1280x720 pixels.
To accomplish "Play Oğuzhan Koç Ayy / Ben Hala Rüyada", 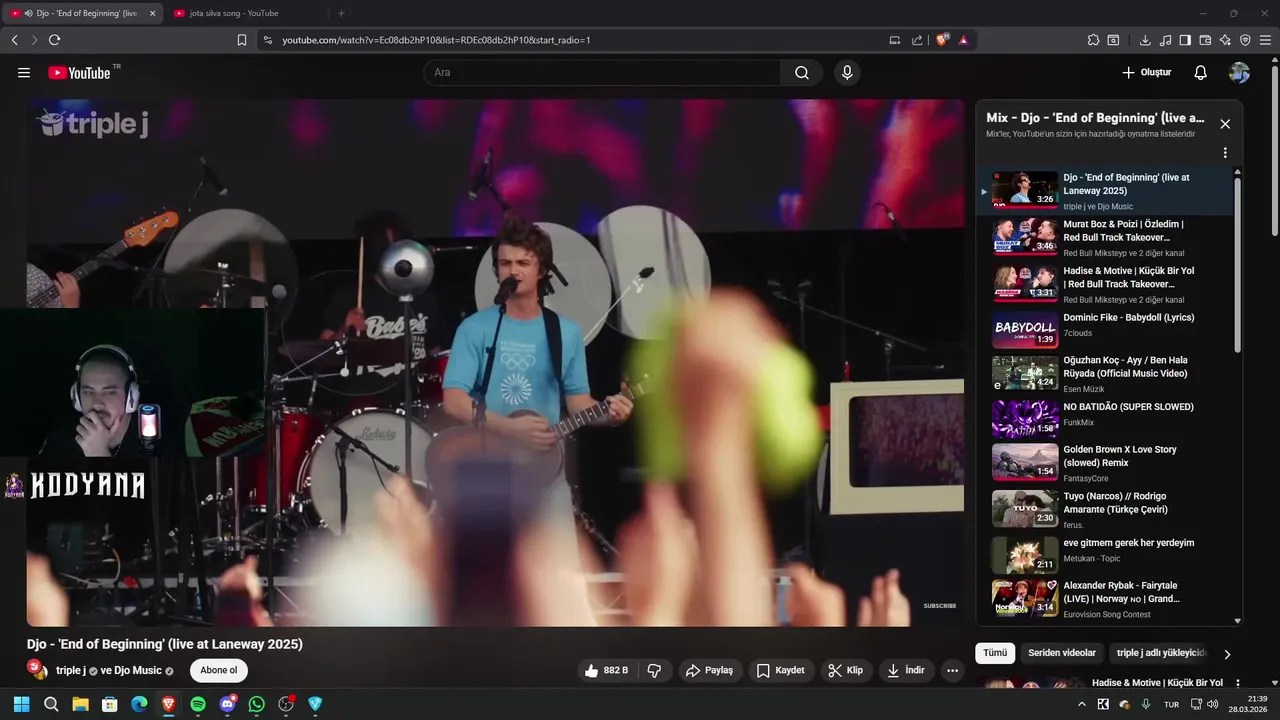I will [x=1106, y=372].
